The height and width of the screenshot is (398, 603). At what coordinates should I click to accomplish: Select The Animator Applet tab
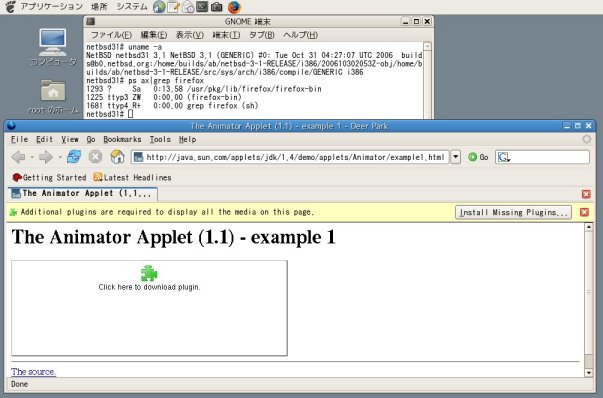coord(83,193)
